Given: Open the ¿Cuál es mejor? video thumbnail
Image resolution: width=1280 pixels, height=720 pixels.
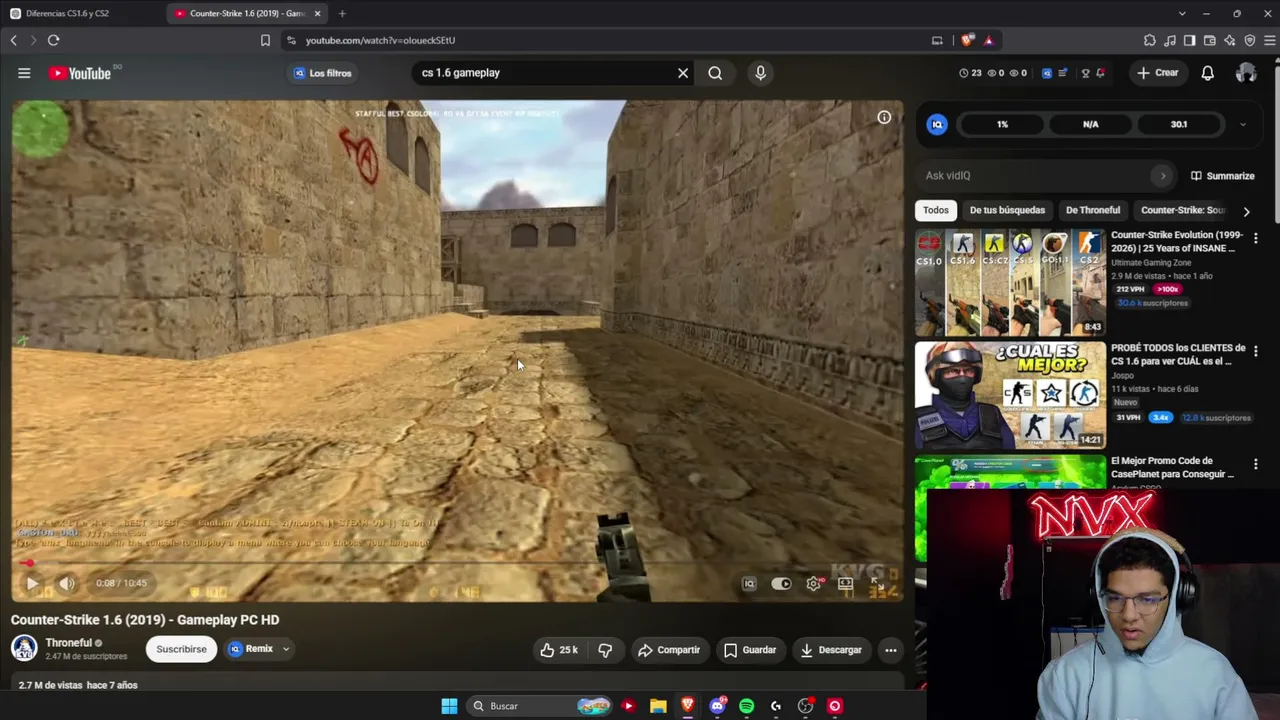Looking at the screenshot, I should click(1010, 396).
